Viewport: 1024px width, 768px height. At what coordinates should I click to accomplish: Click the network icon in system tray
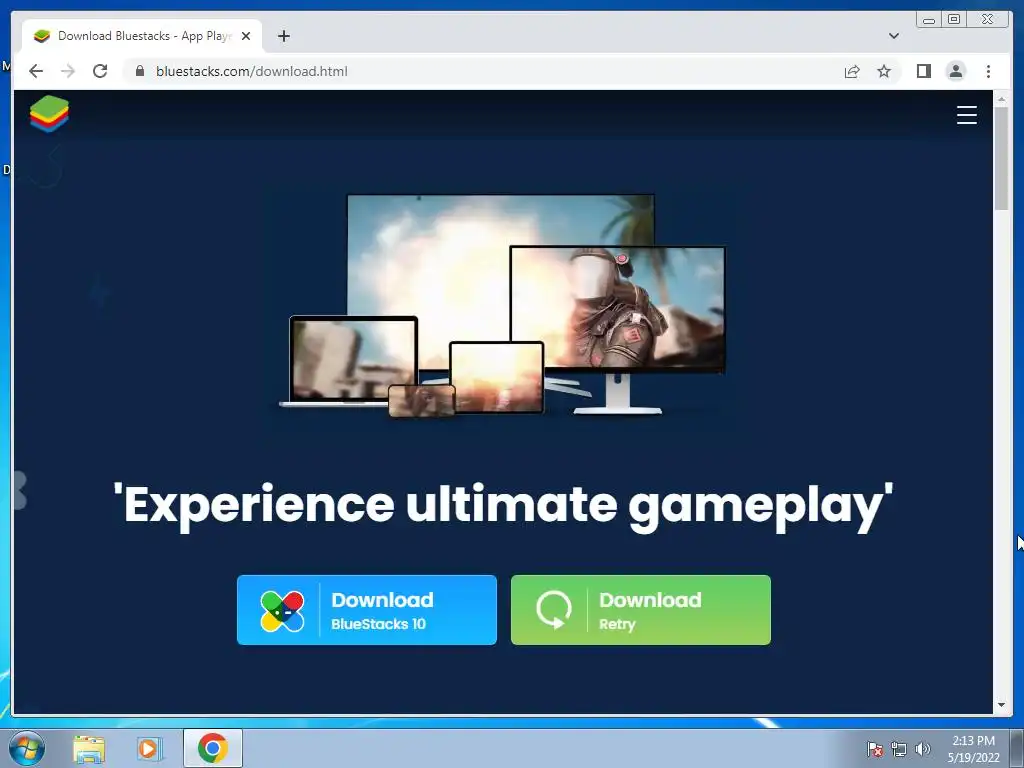coord(899,749)
